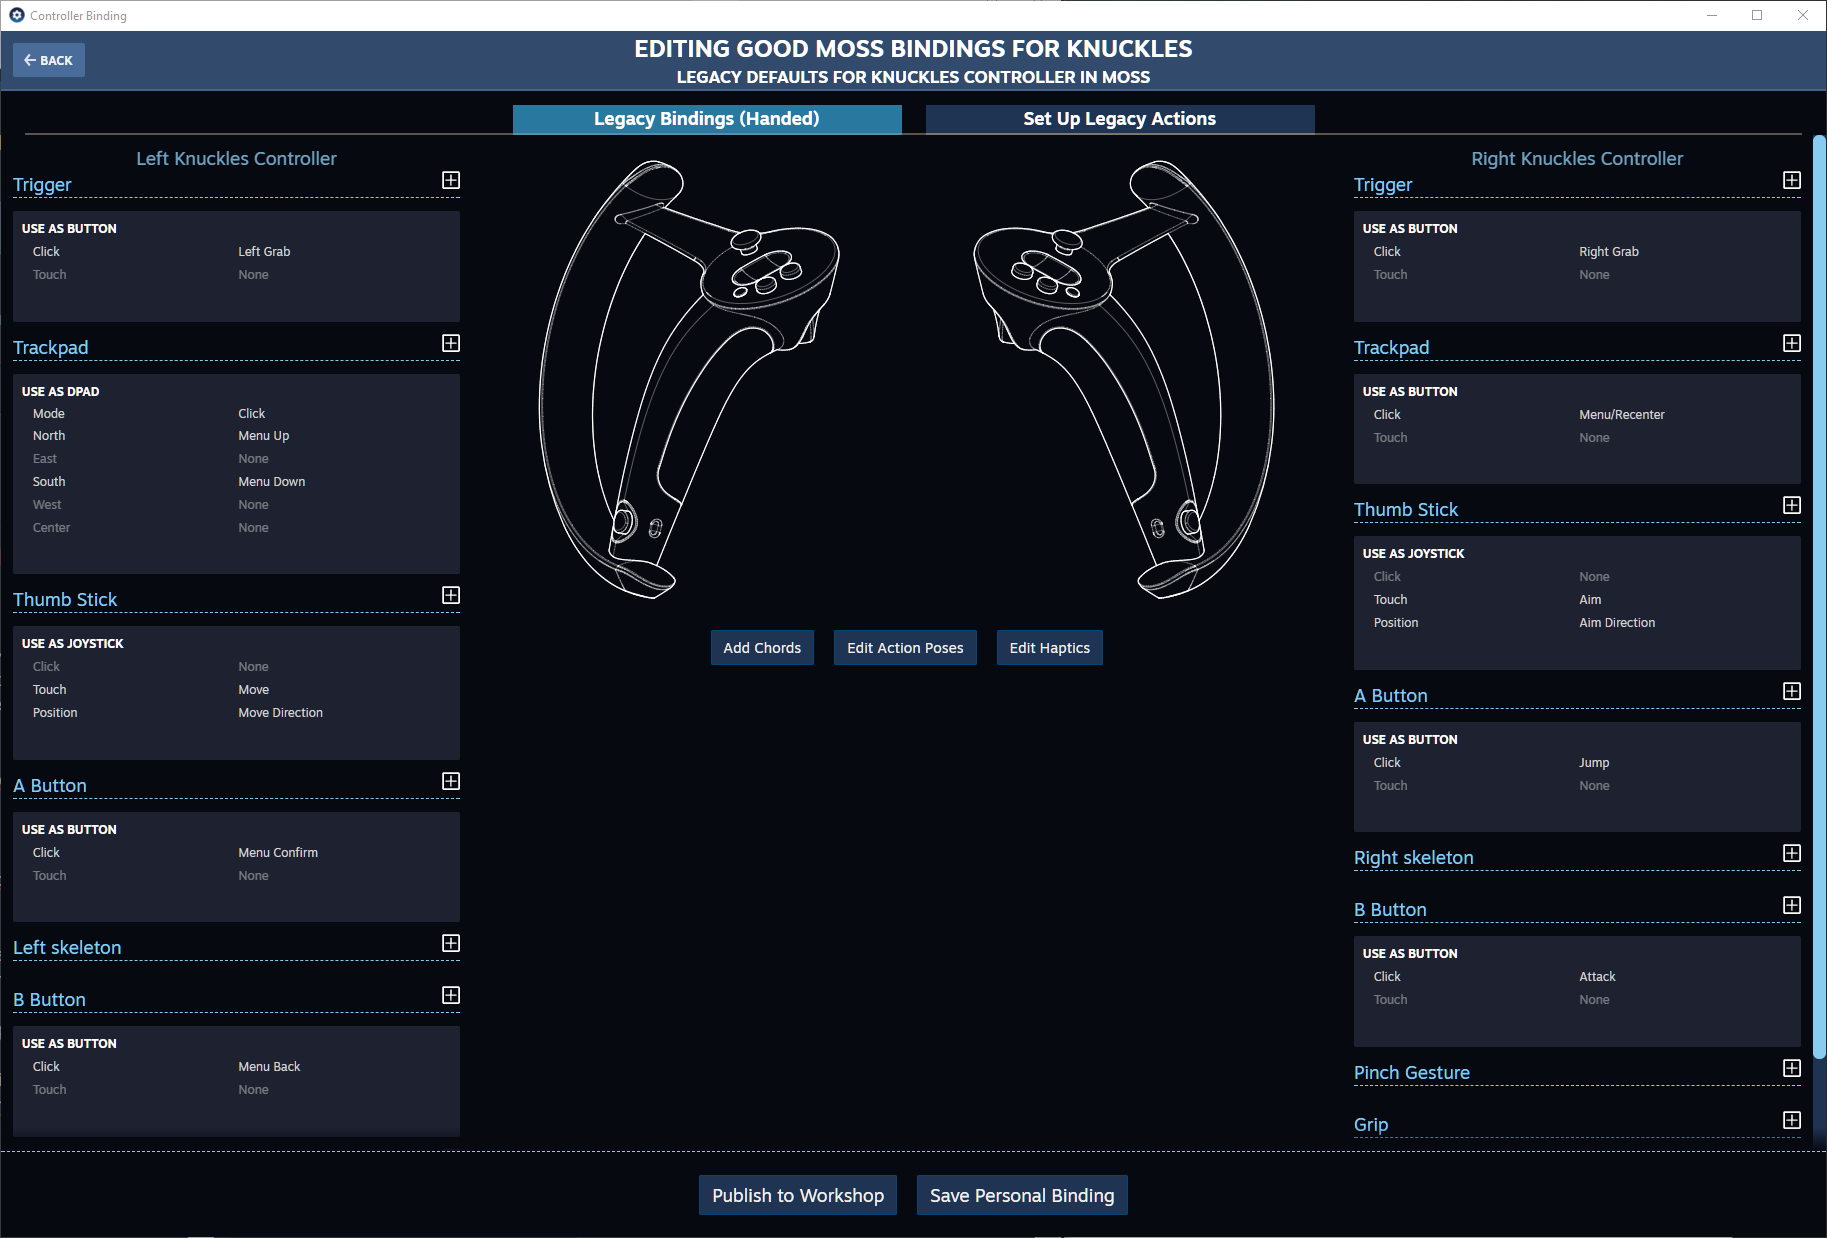Click the right-side vertical scrollbar

point(1819,597)
